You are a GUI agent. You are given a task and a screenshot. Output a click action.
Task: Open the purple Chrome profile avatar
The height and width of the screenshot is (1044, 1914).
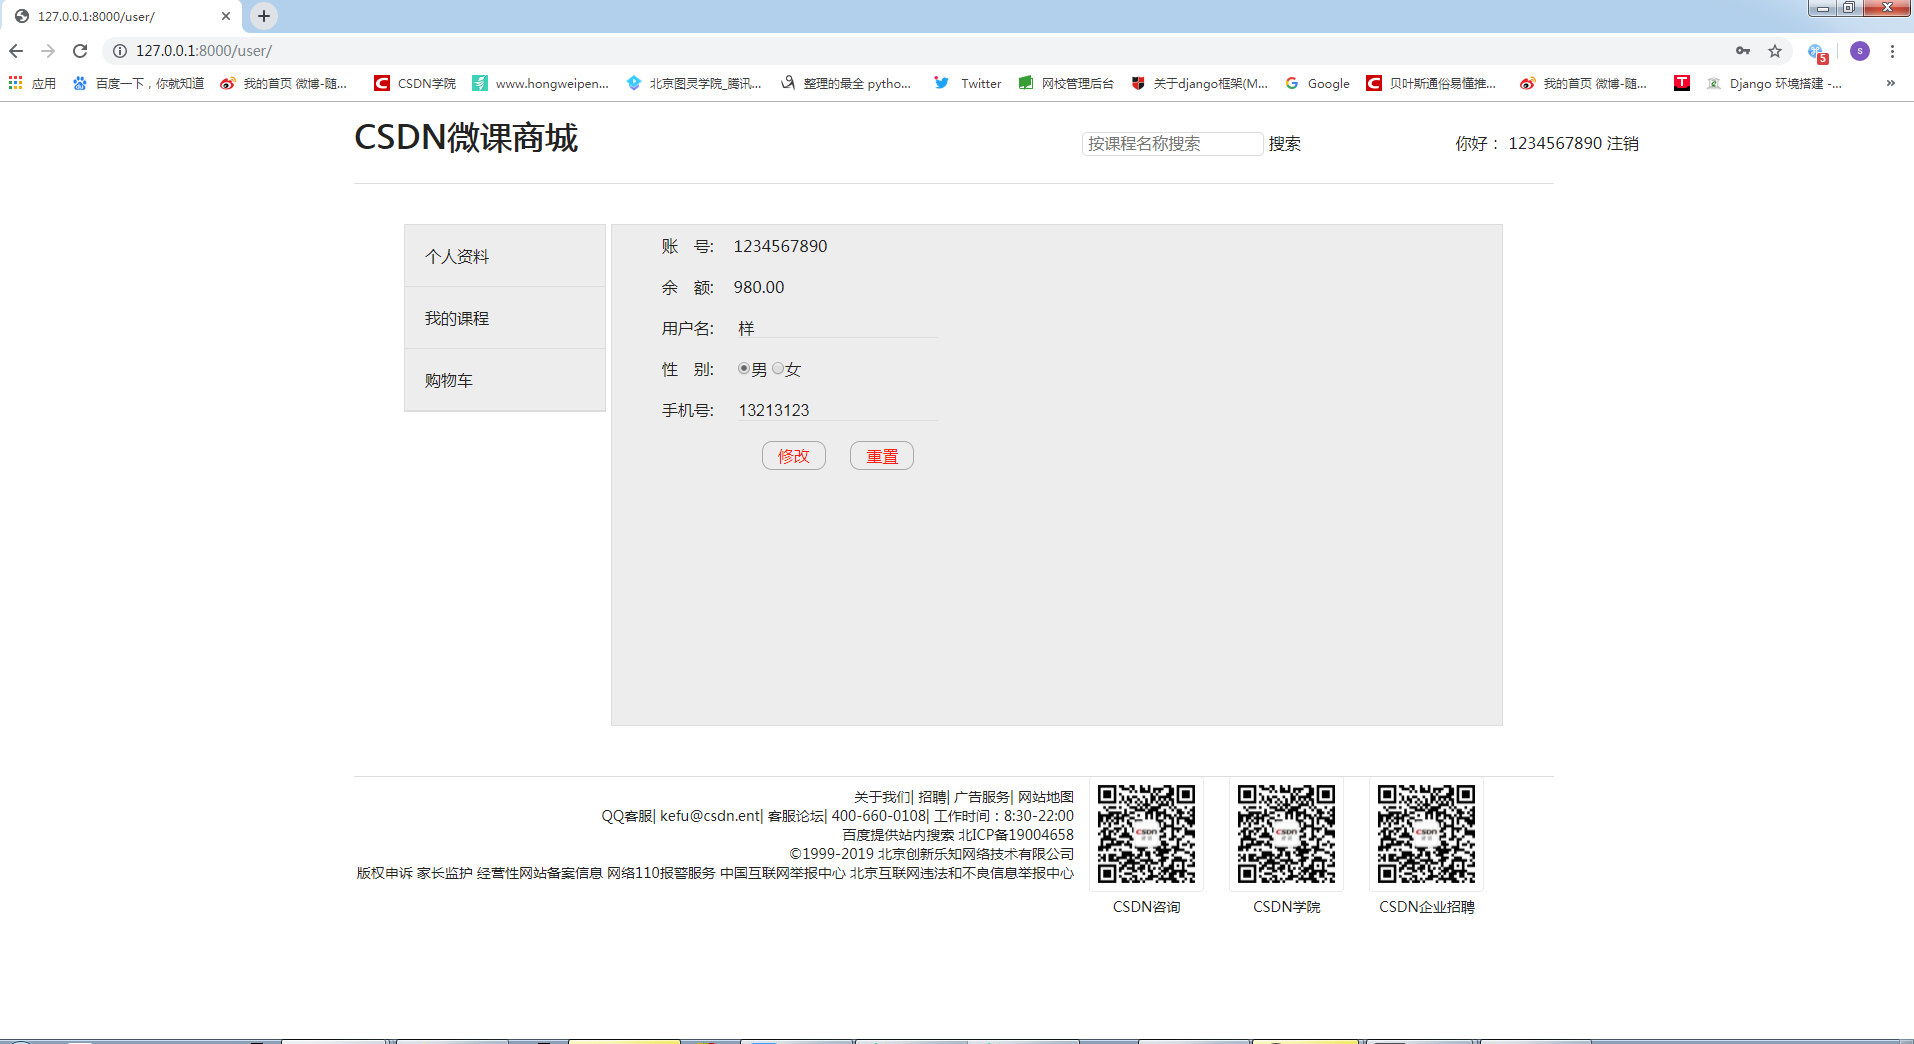1860,51
